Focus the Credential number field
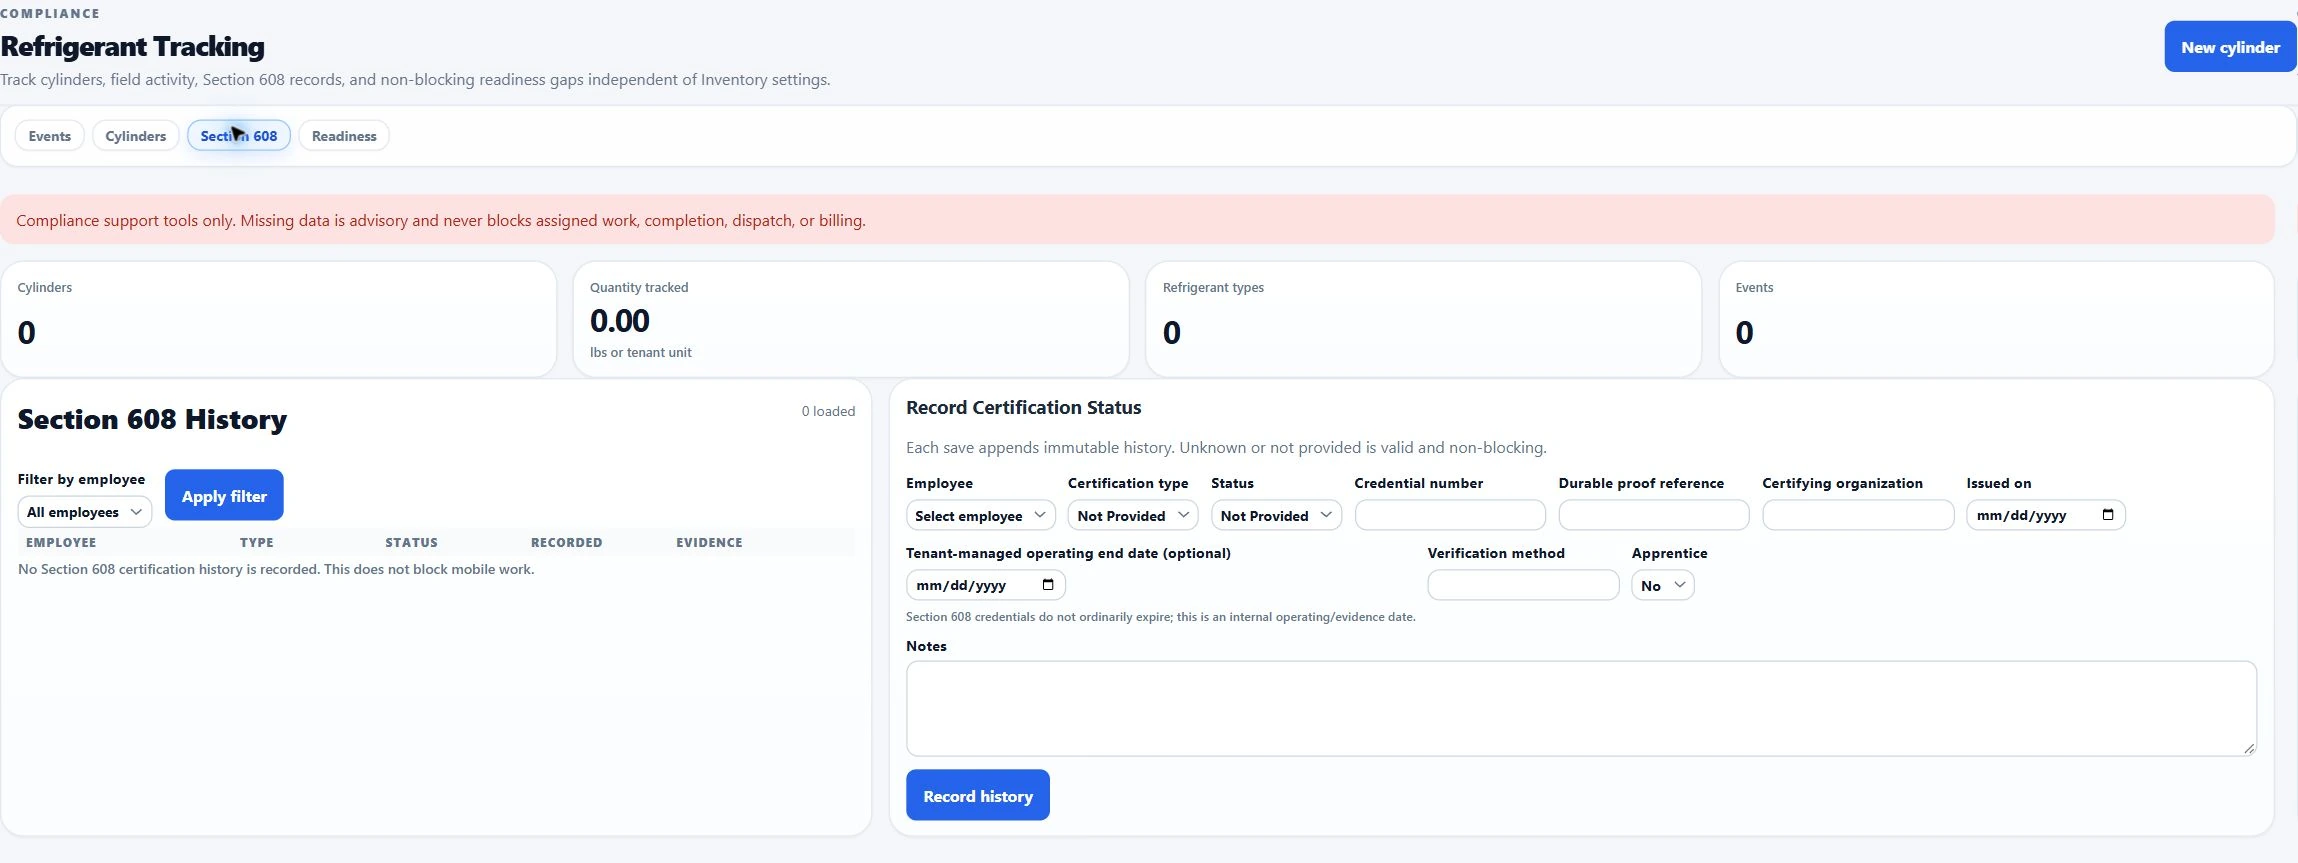The image size is (2298, 863). (1450, 515)
